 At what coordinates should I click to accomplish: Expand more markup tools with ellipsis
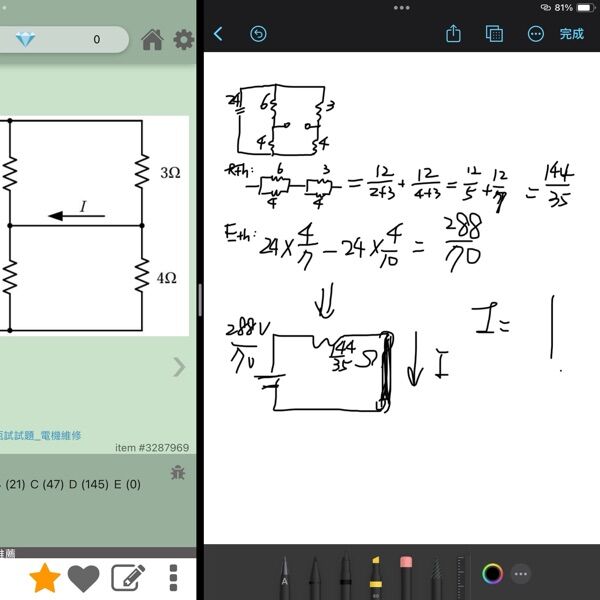[x=521, y=574]
